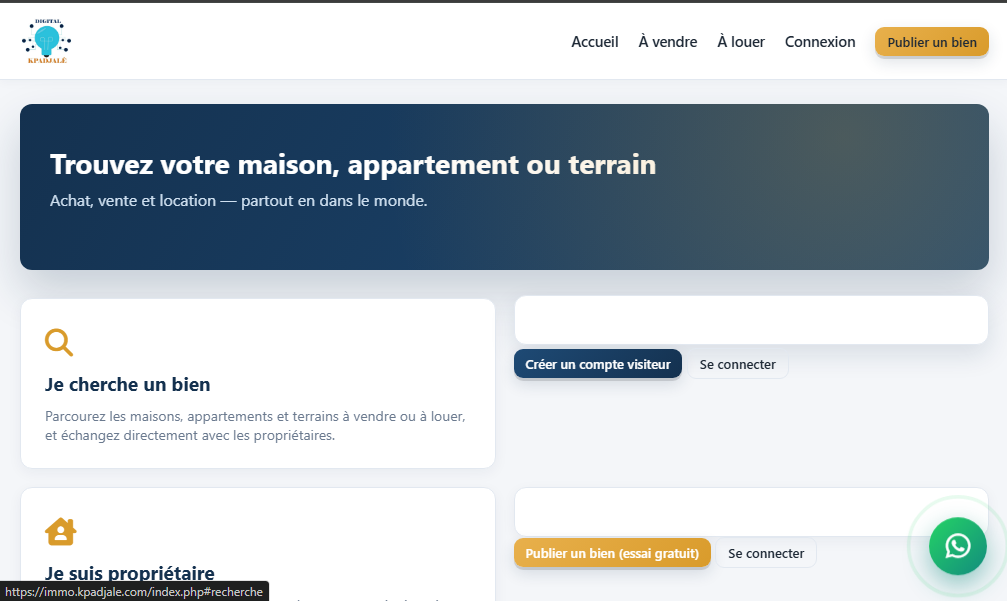Click the Parcourez les maisons description text
The width and height of the screenshot is (1007, 601).
coord(255,426)
